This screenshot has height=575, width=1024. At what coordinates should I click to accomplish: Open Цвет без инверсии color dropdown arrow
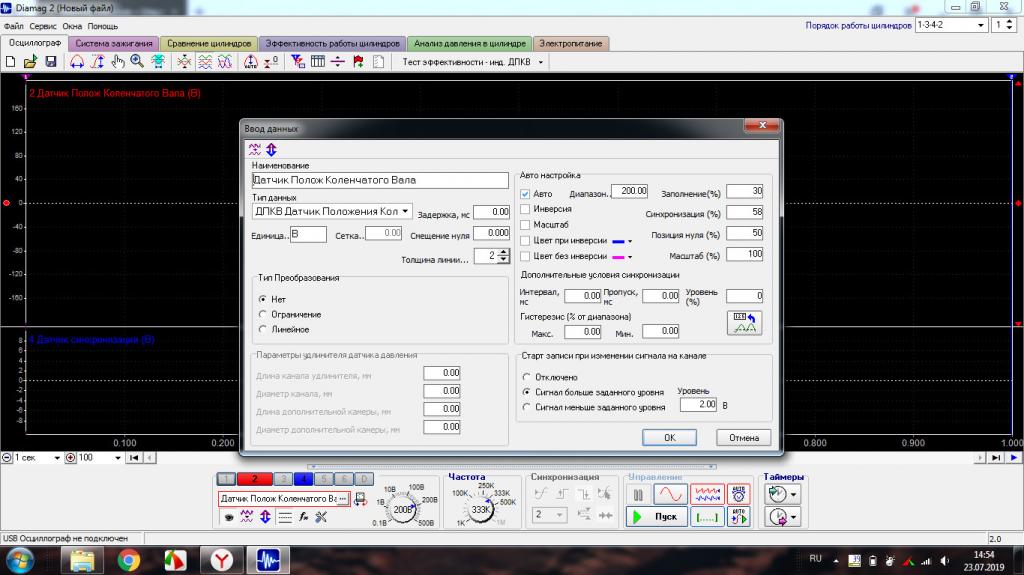[x=630, y=257]
